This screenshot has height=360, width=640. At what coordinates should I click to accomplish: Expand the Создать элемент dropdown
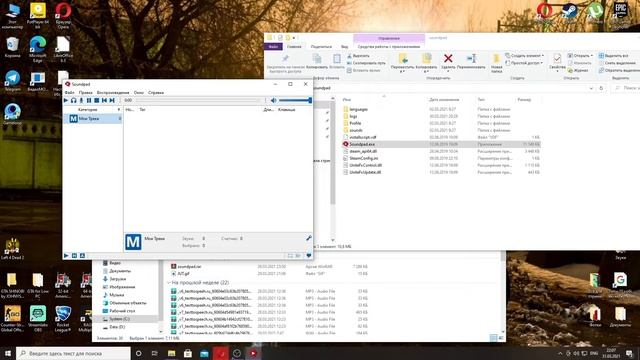524,56
